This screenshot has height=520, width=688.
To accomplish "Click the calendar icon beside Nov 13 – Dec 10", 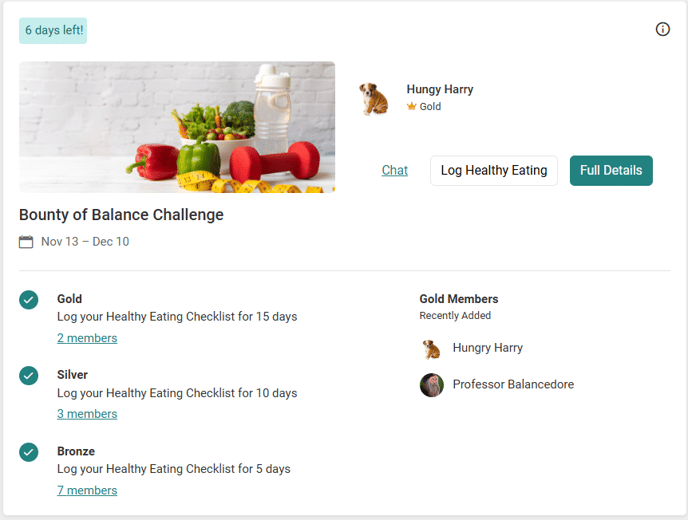I will point(26,242).
